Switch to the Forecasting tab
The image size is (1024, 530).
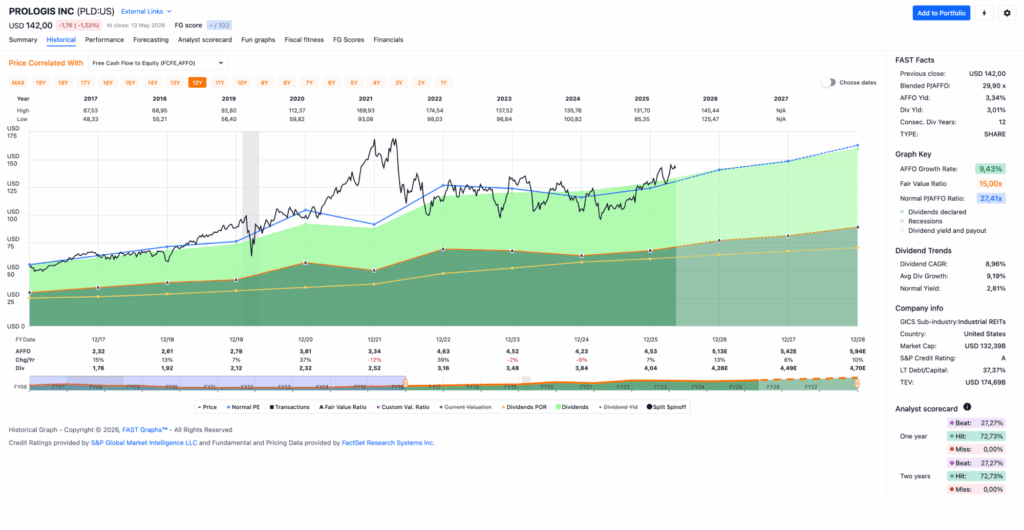coord(151,40)
